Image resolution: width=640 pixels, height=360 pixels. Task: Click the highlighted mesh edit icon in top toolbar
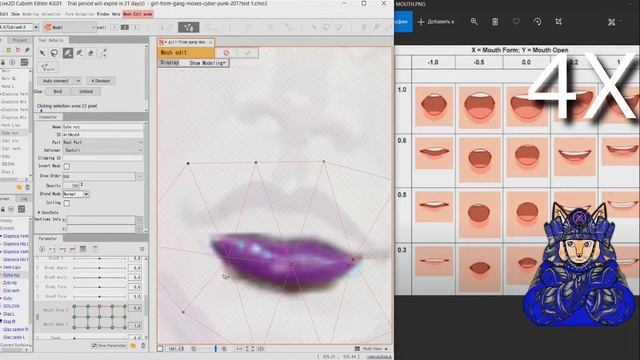click(189, 27)
